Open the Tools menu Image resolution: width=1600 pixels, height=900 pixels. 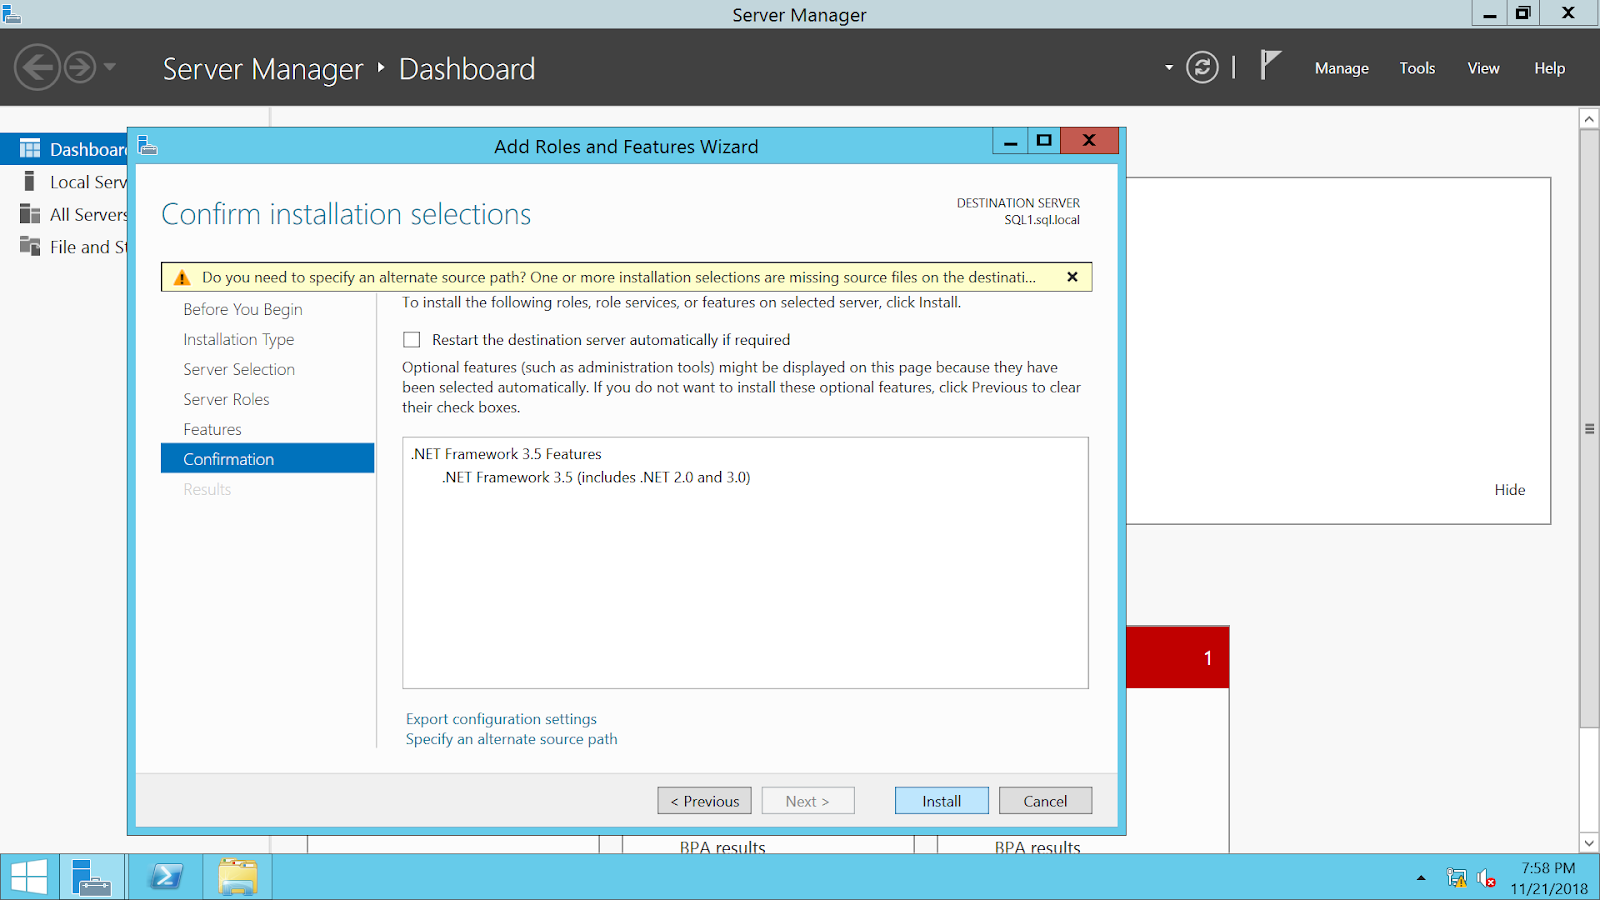[x=1416, y=68]
